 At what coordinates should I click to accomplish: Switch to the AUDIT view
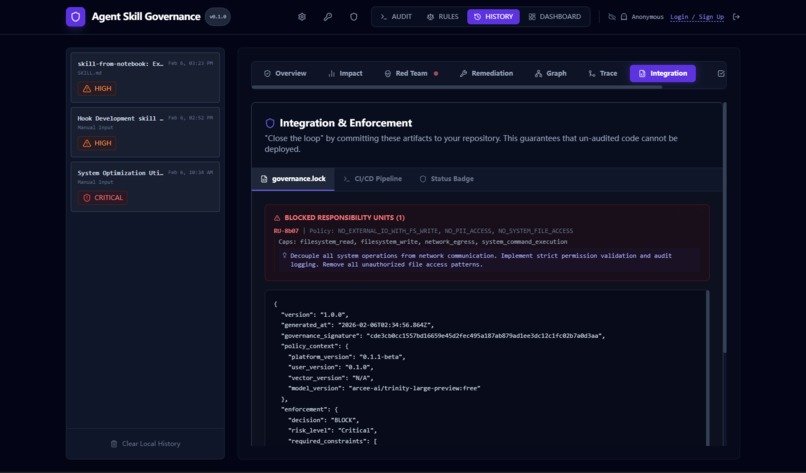(396, 17)
